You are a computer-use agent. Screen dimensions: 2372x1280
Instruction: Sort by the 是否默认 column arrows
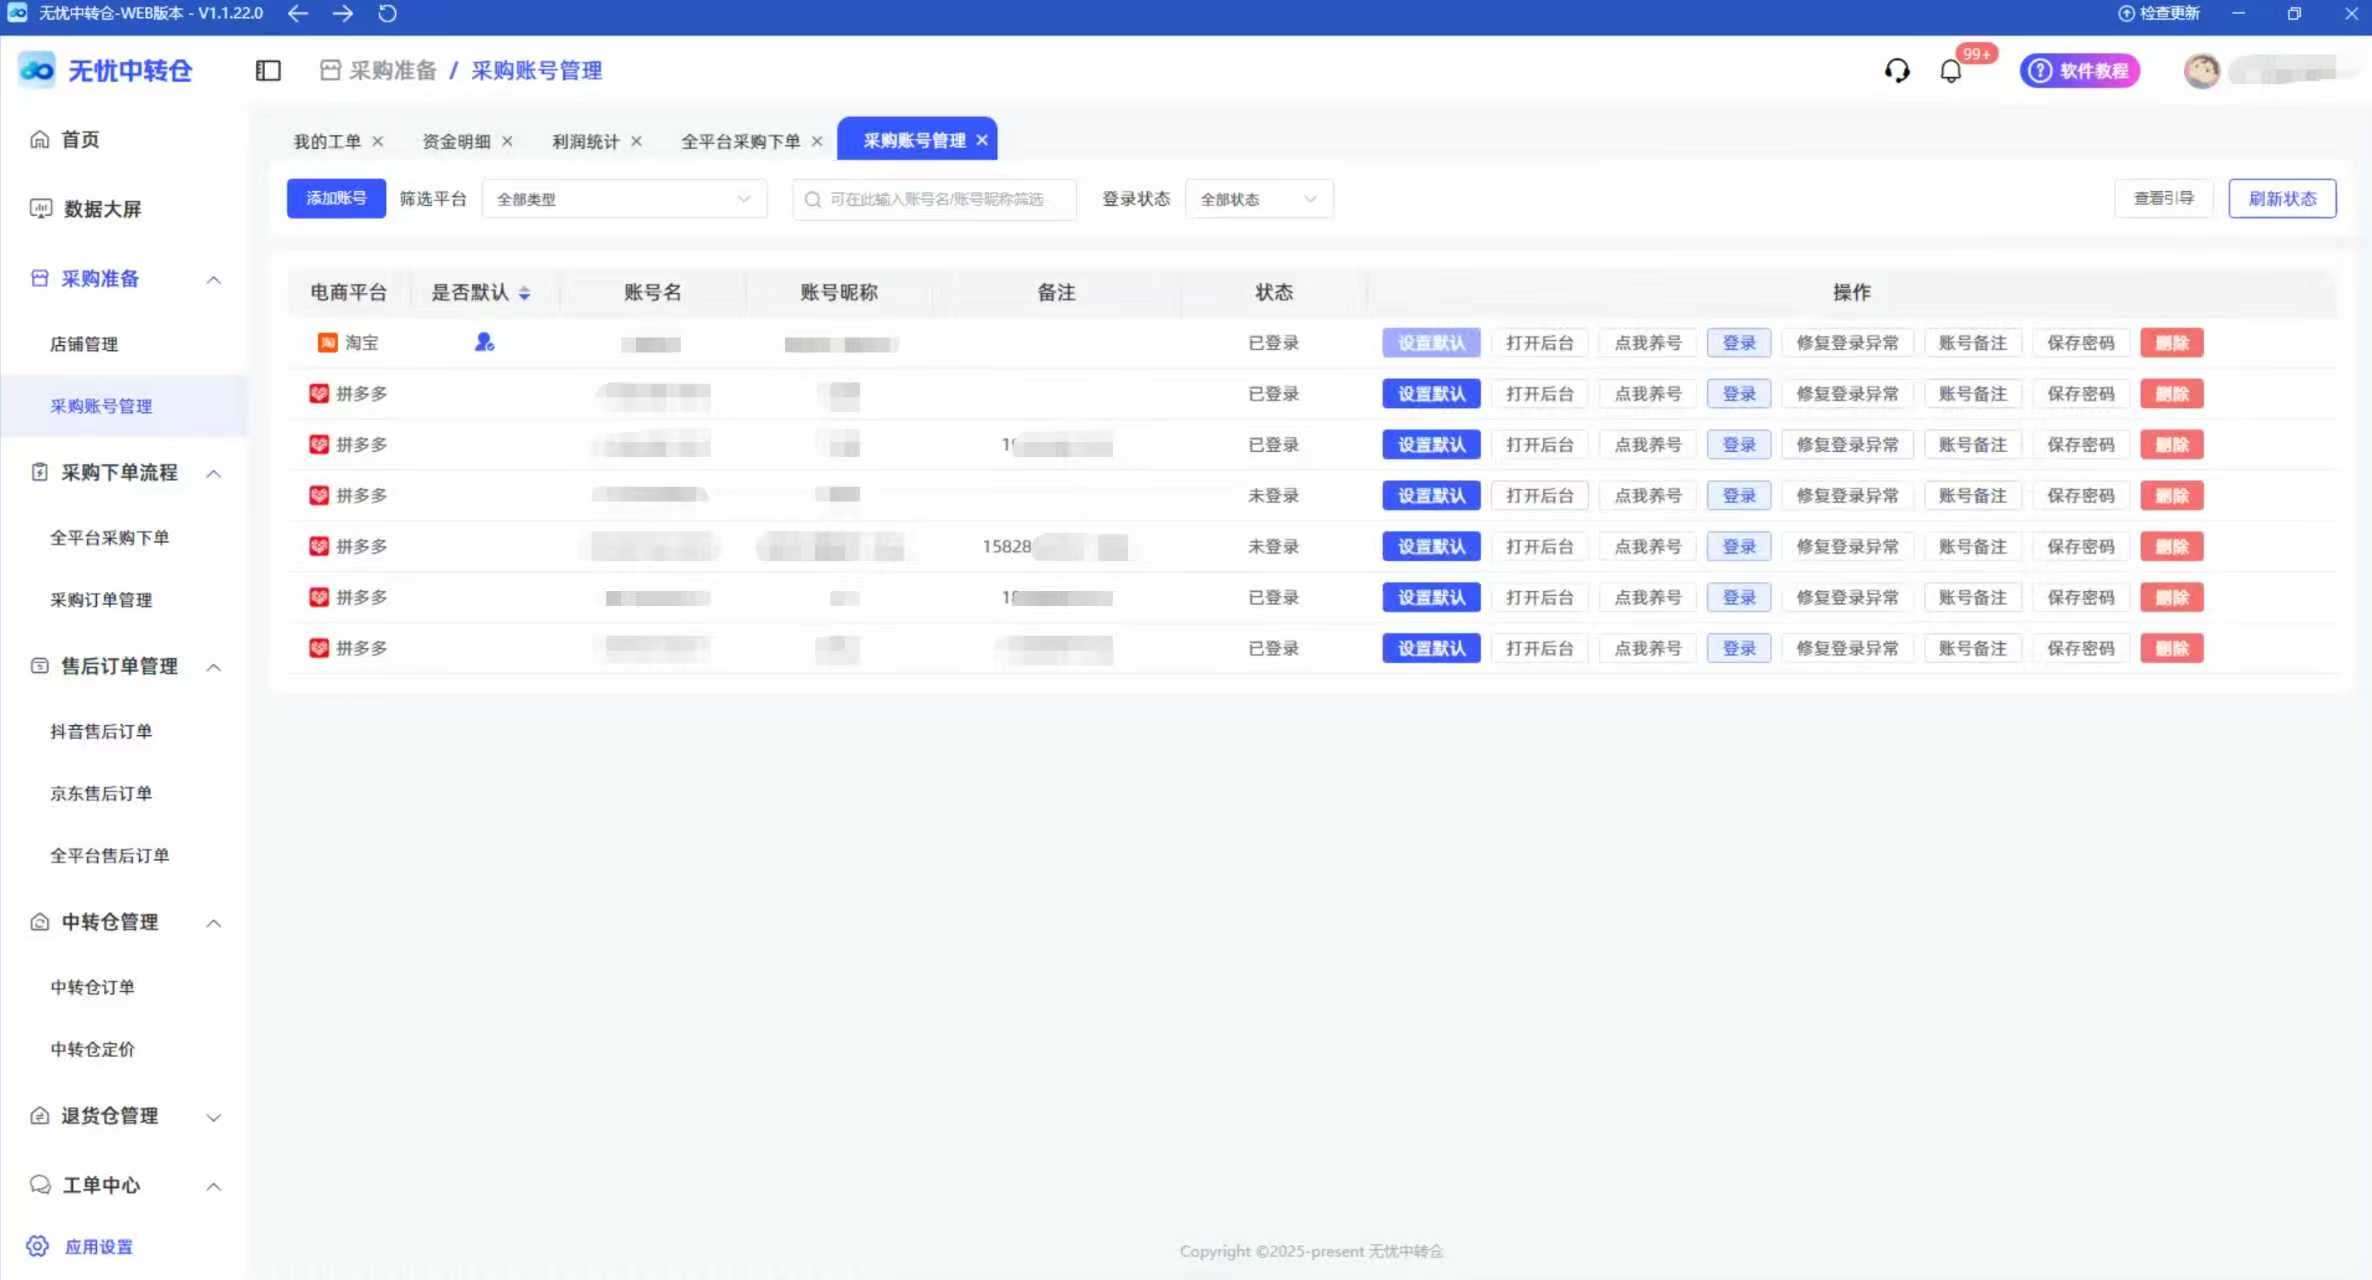(524, 293)
